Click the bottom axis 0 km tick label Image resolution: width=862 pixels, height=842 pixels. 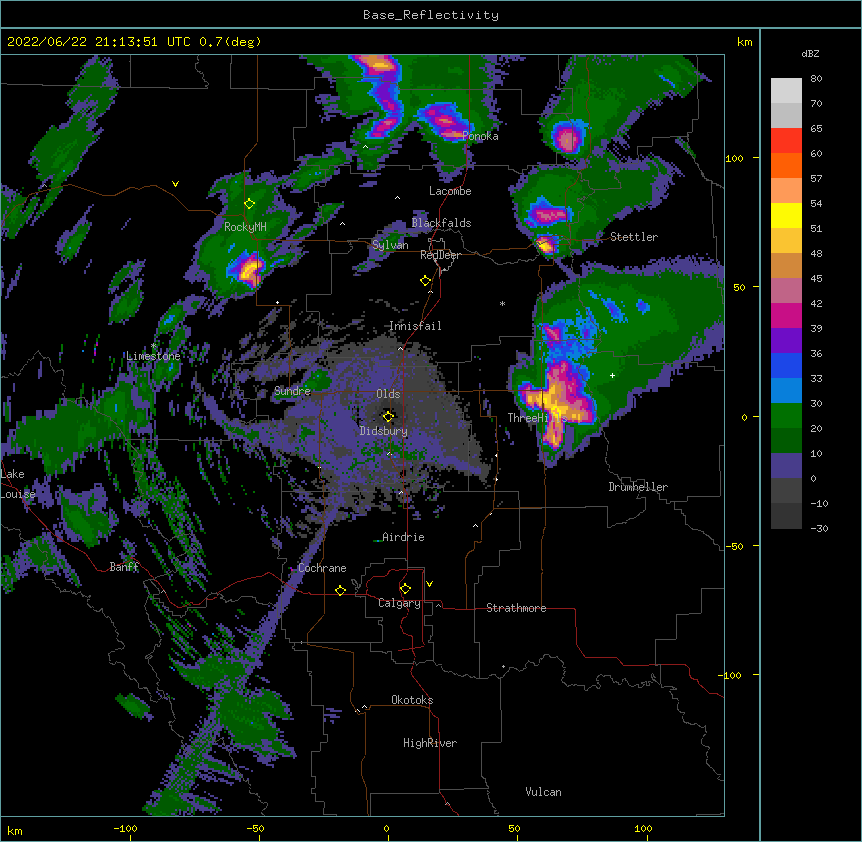click(x=386, y=828)
